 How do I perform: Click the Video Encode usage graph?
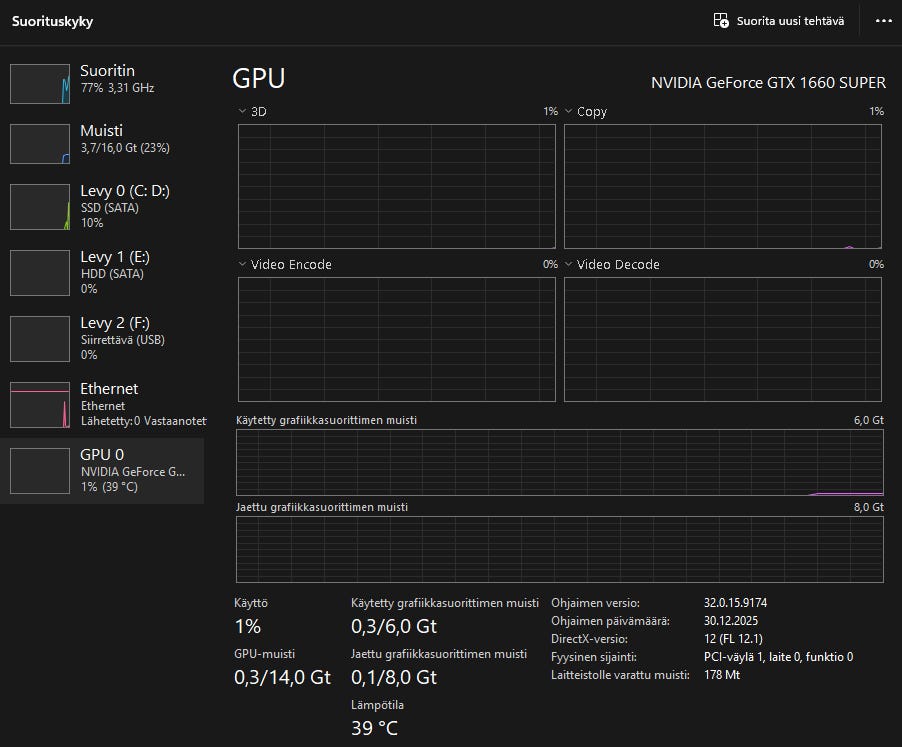pos(396,340)
